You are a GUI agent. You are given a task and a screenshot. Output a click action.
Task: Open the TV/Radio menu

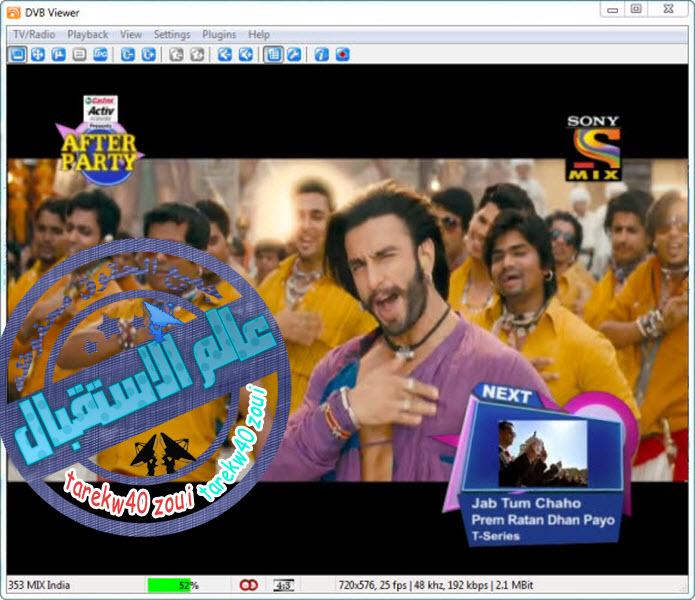tap(34, 35)
